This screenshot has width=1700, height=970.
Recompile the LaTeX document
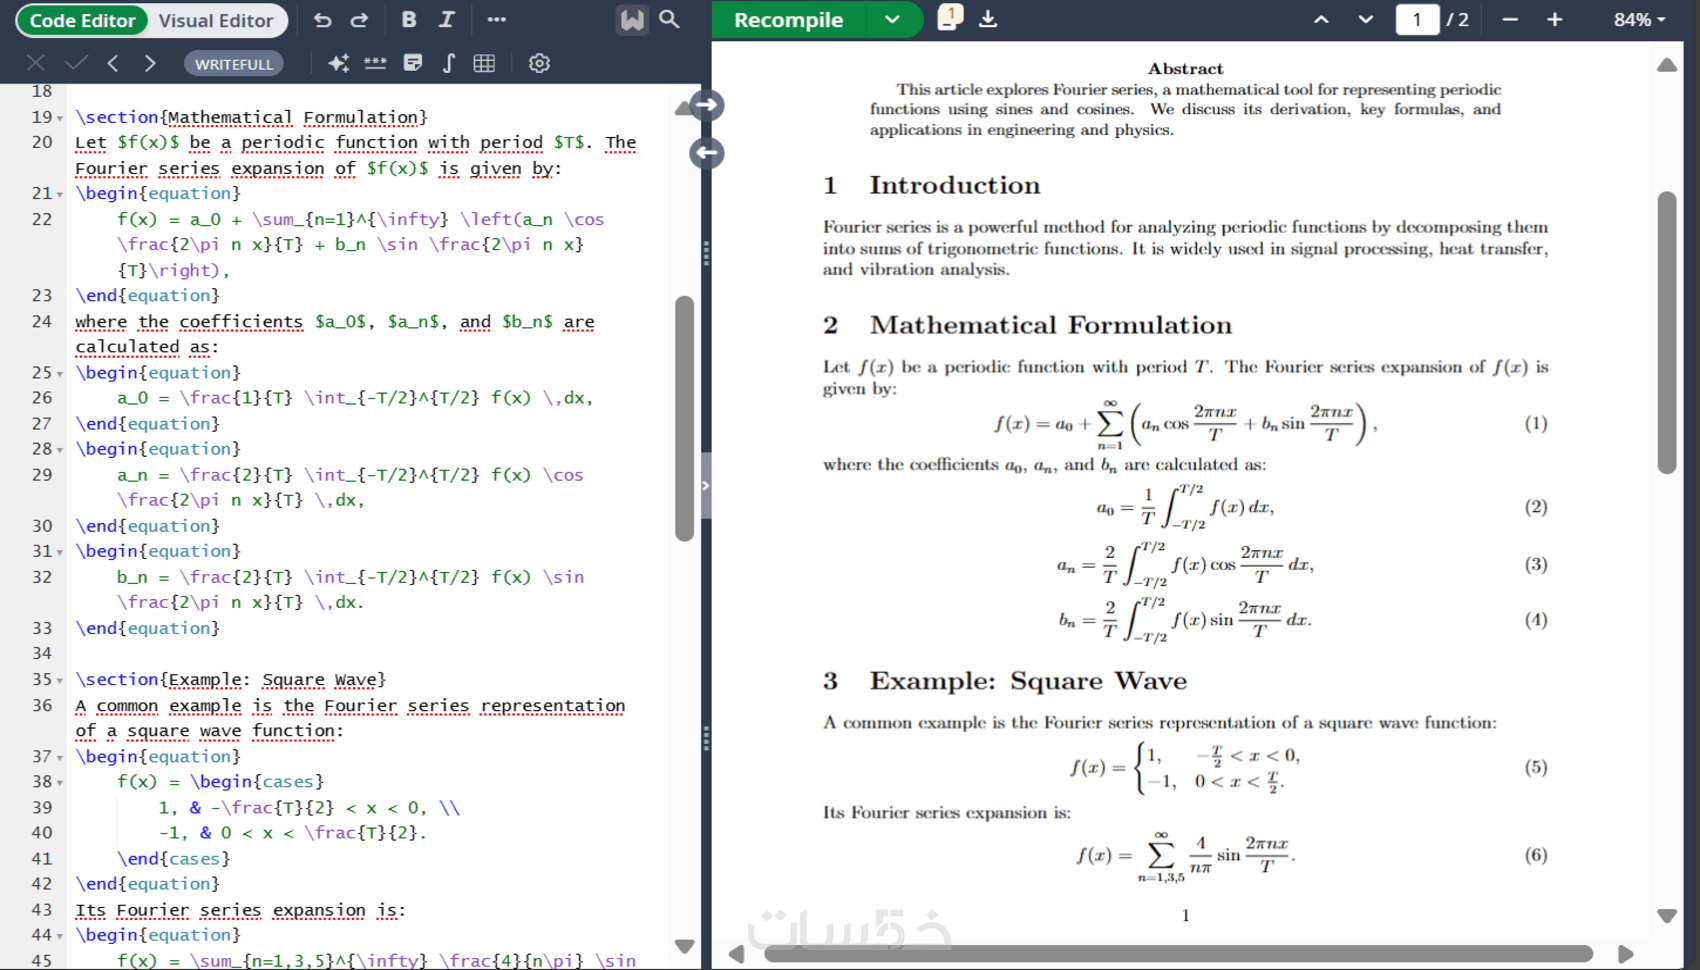tap(788, 20)
